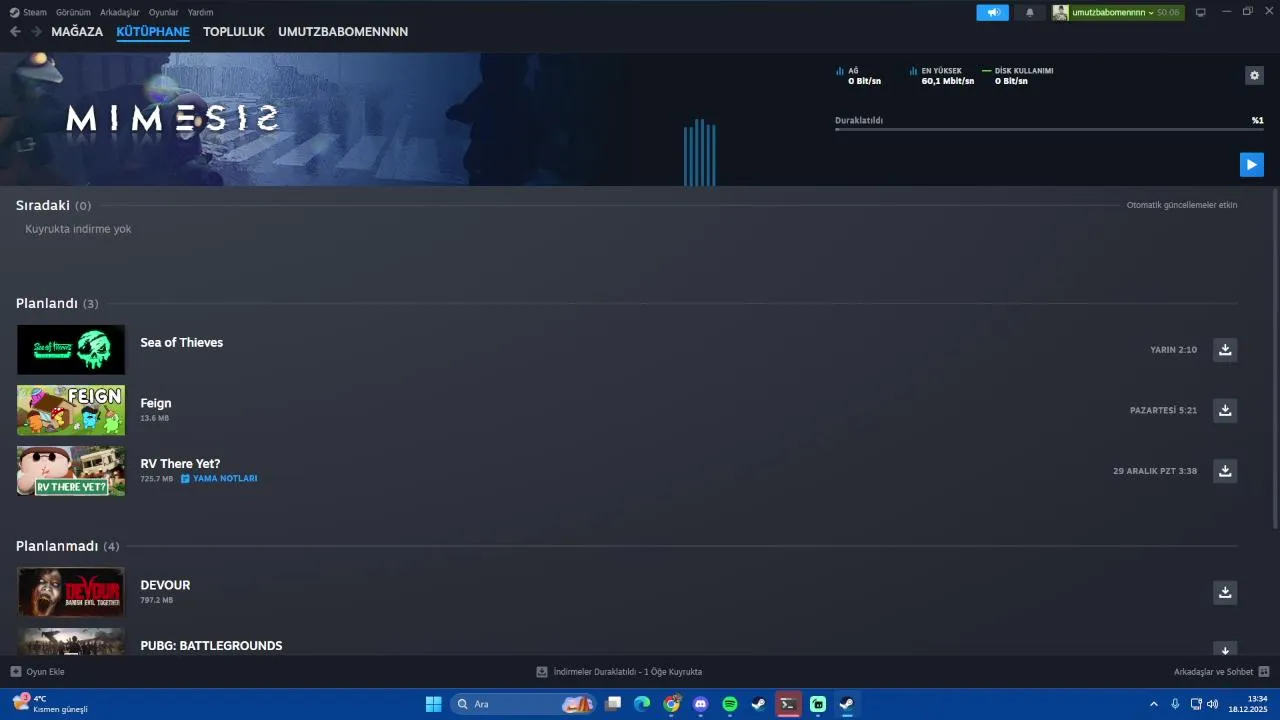Open the volume control in tray
Viewport: 1280px width, 720px height.
pos(1212,704)
